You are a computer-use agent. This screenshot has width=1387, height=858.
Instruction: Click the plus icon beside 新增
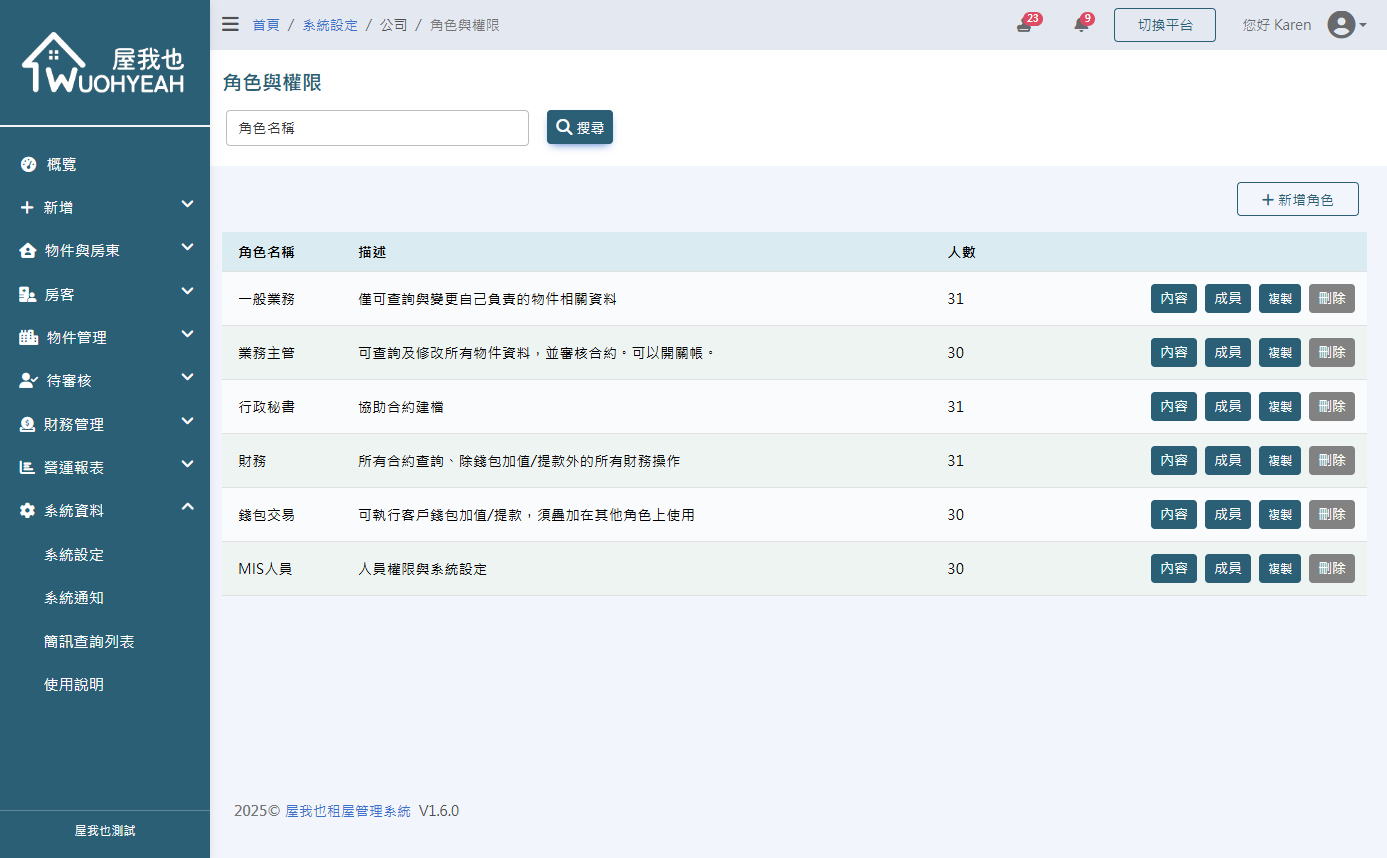click(27, 207)
